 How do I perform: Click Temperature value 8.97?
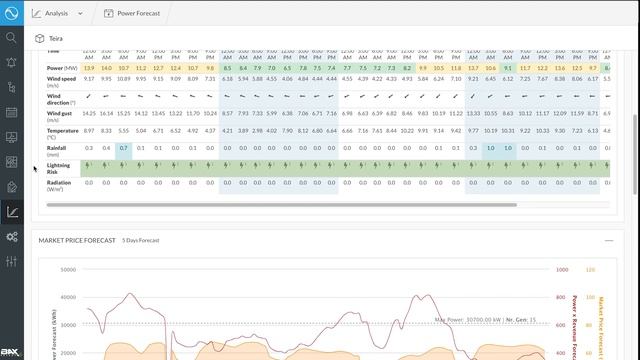[x=89, y=131]
